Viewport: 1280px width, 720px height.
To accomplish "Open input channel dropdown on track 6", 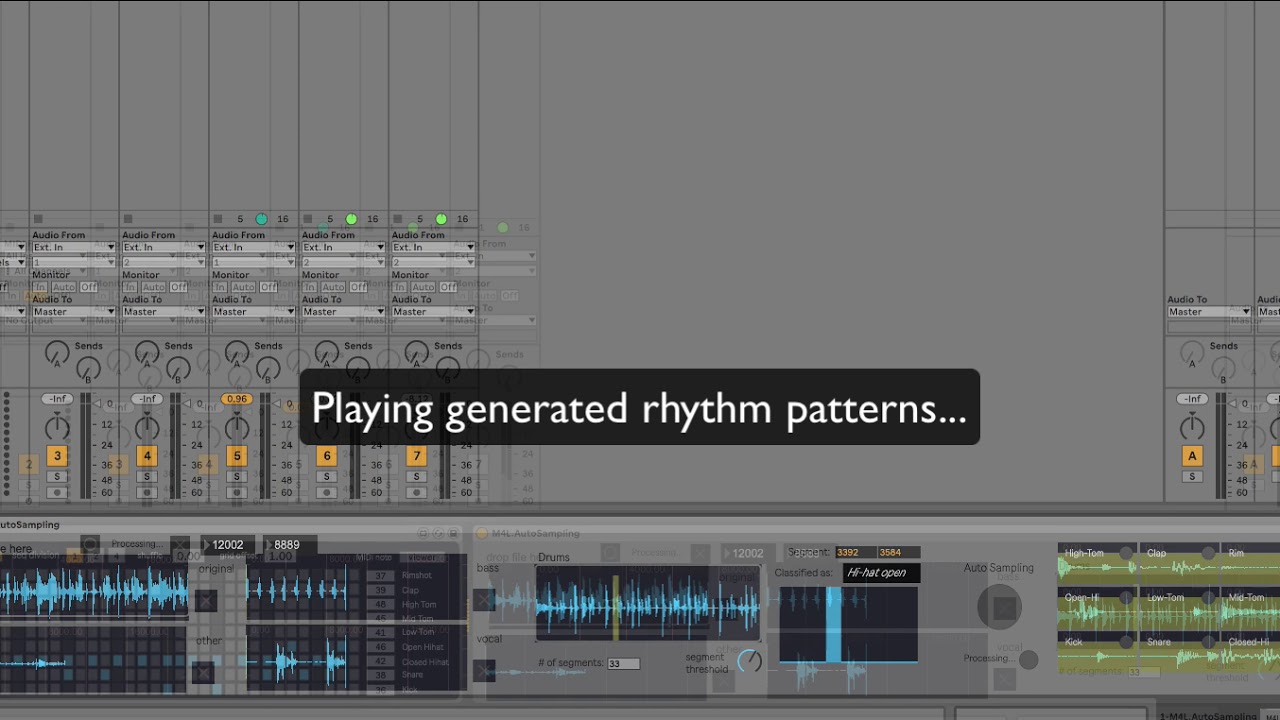I will (344, 262).
